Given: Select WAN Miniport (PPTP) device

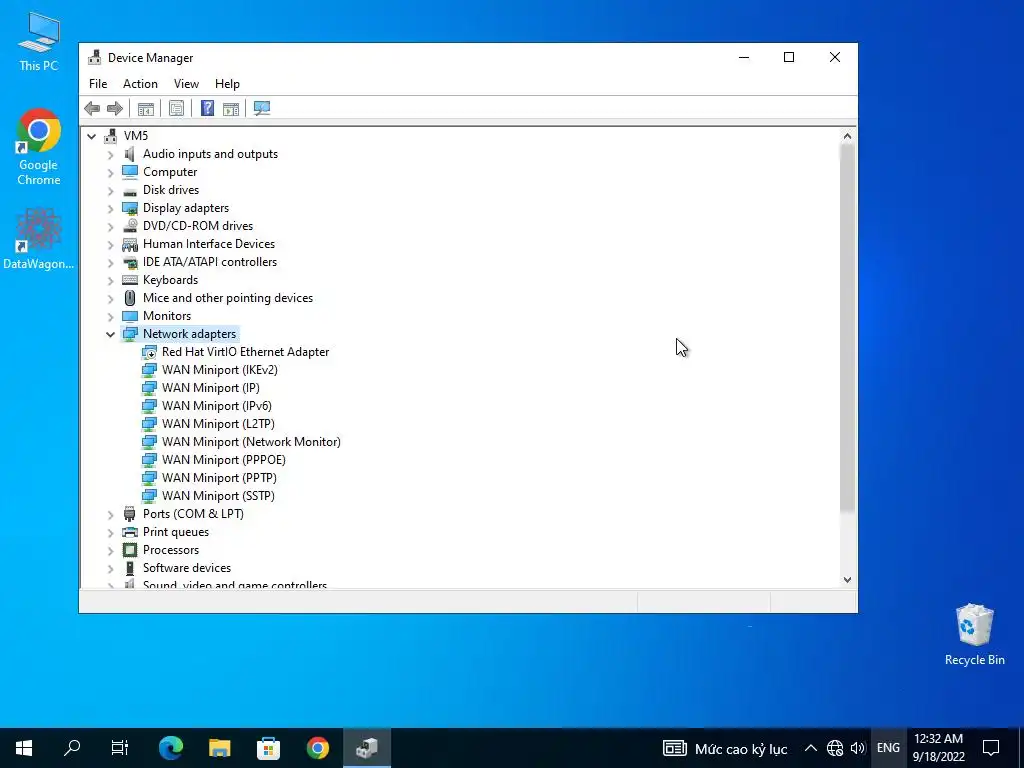Looking at the screenshot, I should coord(219,478).
